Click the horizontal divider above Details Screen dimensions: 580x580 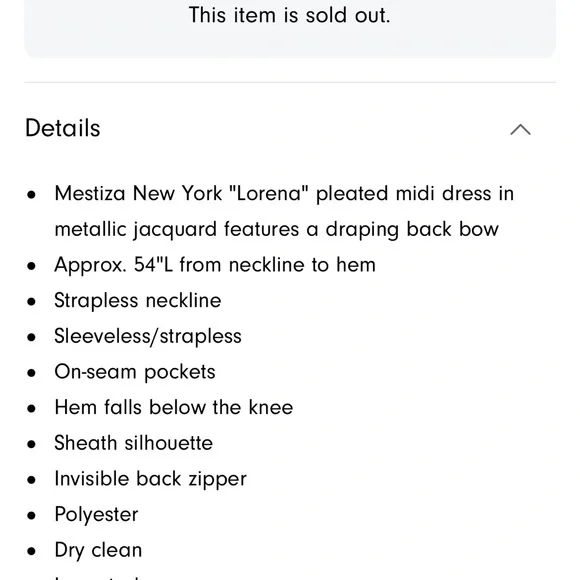(290, 82)
